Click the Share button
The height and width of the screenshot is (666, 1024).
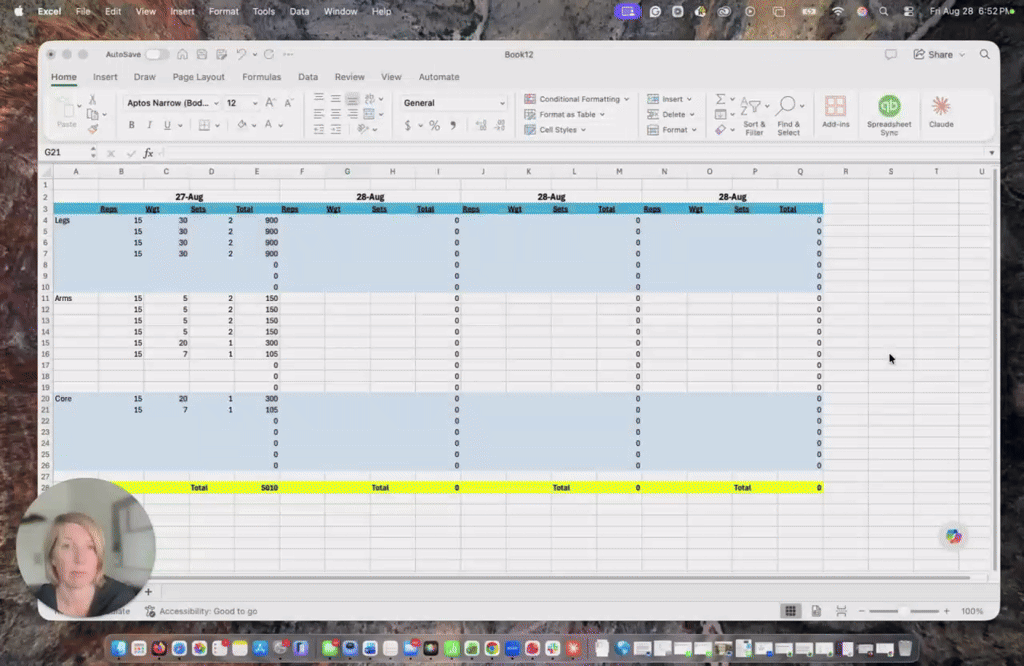939,54
